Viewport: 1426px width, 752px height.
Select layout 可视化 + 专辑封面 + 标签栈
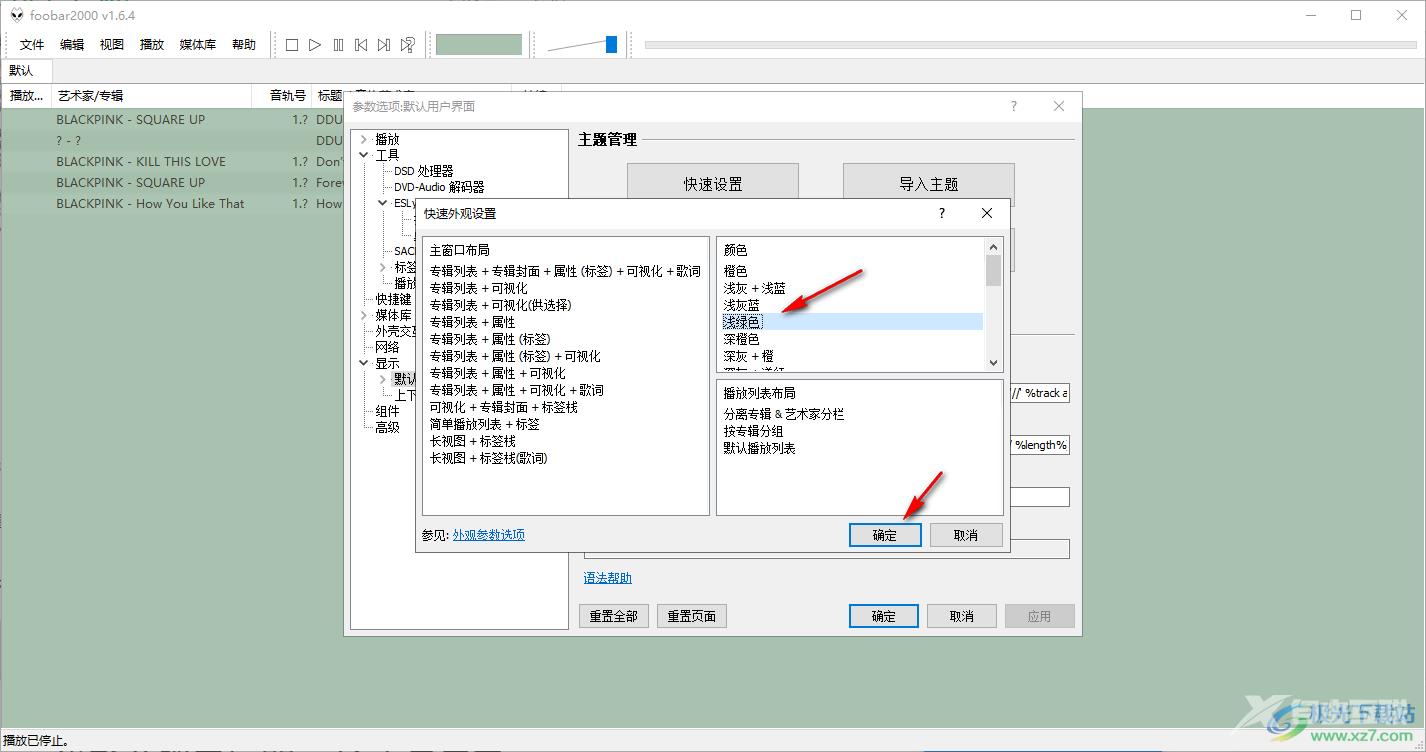click(x=504, y=407)
